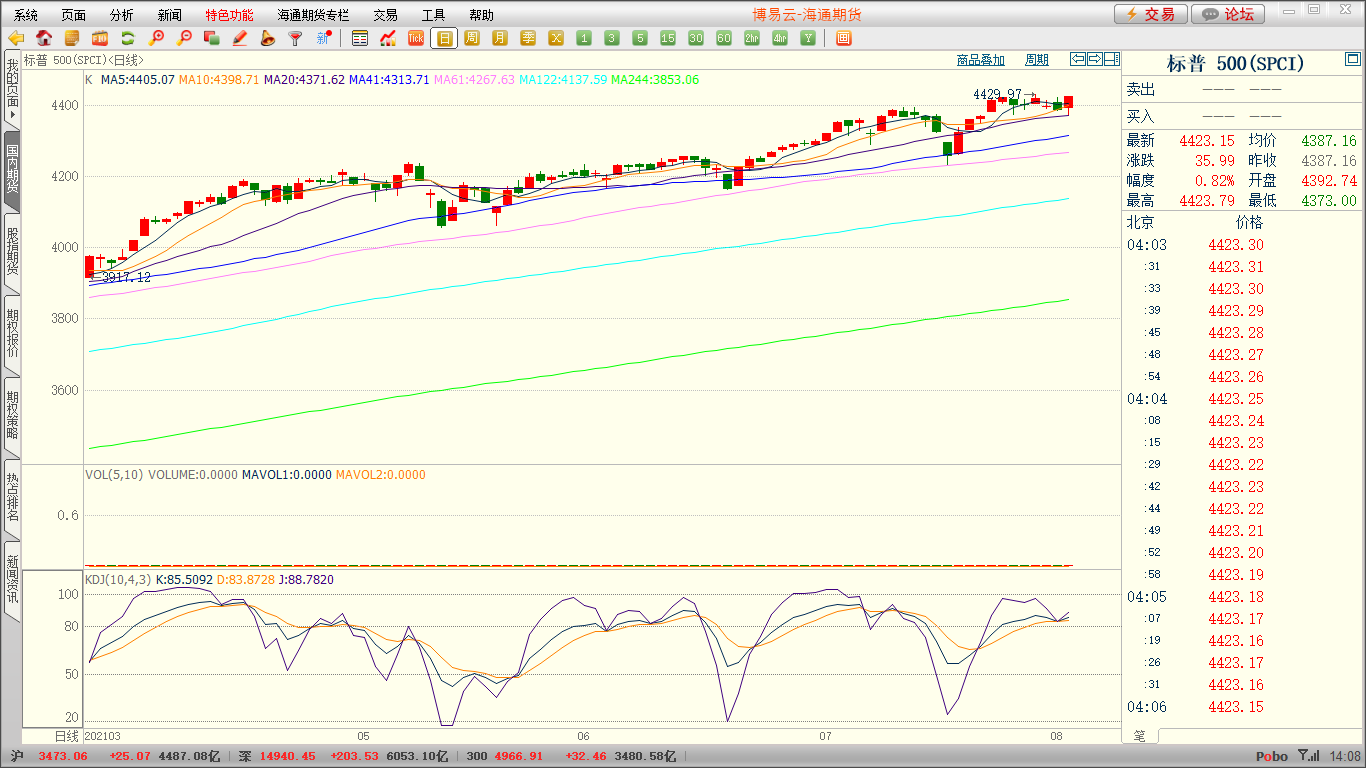
Task: Click the red overlapping windows icon
Action: pos(212,38)
